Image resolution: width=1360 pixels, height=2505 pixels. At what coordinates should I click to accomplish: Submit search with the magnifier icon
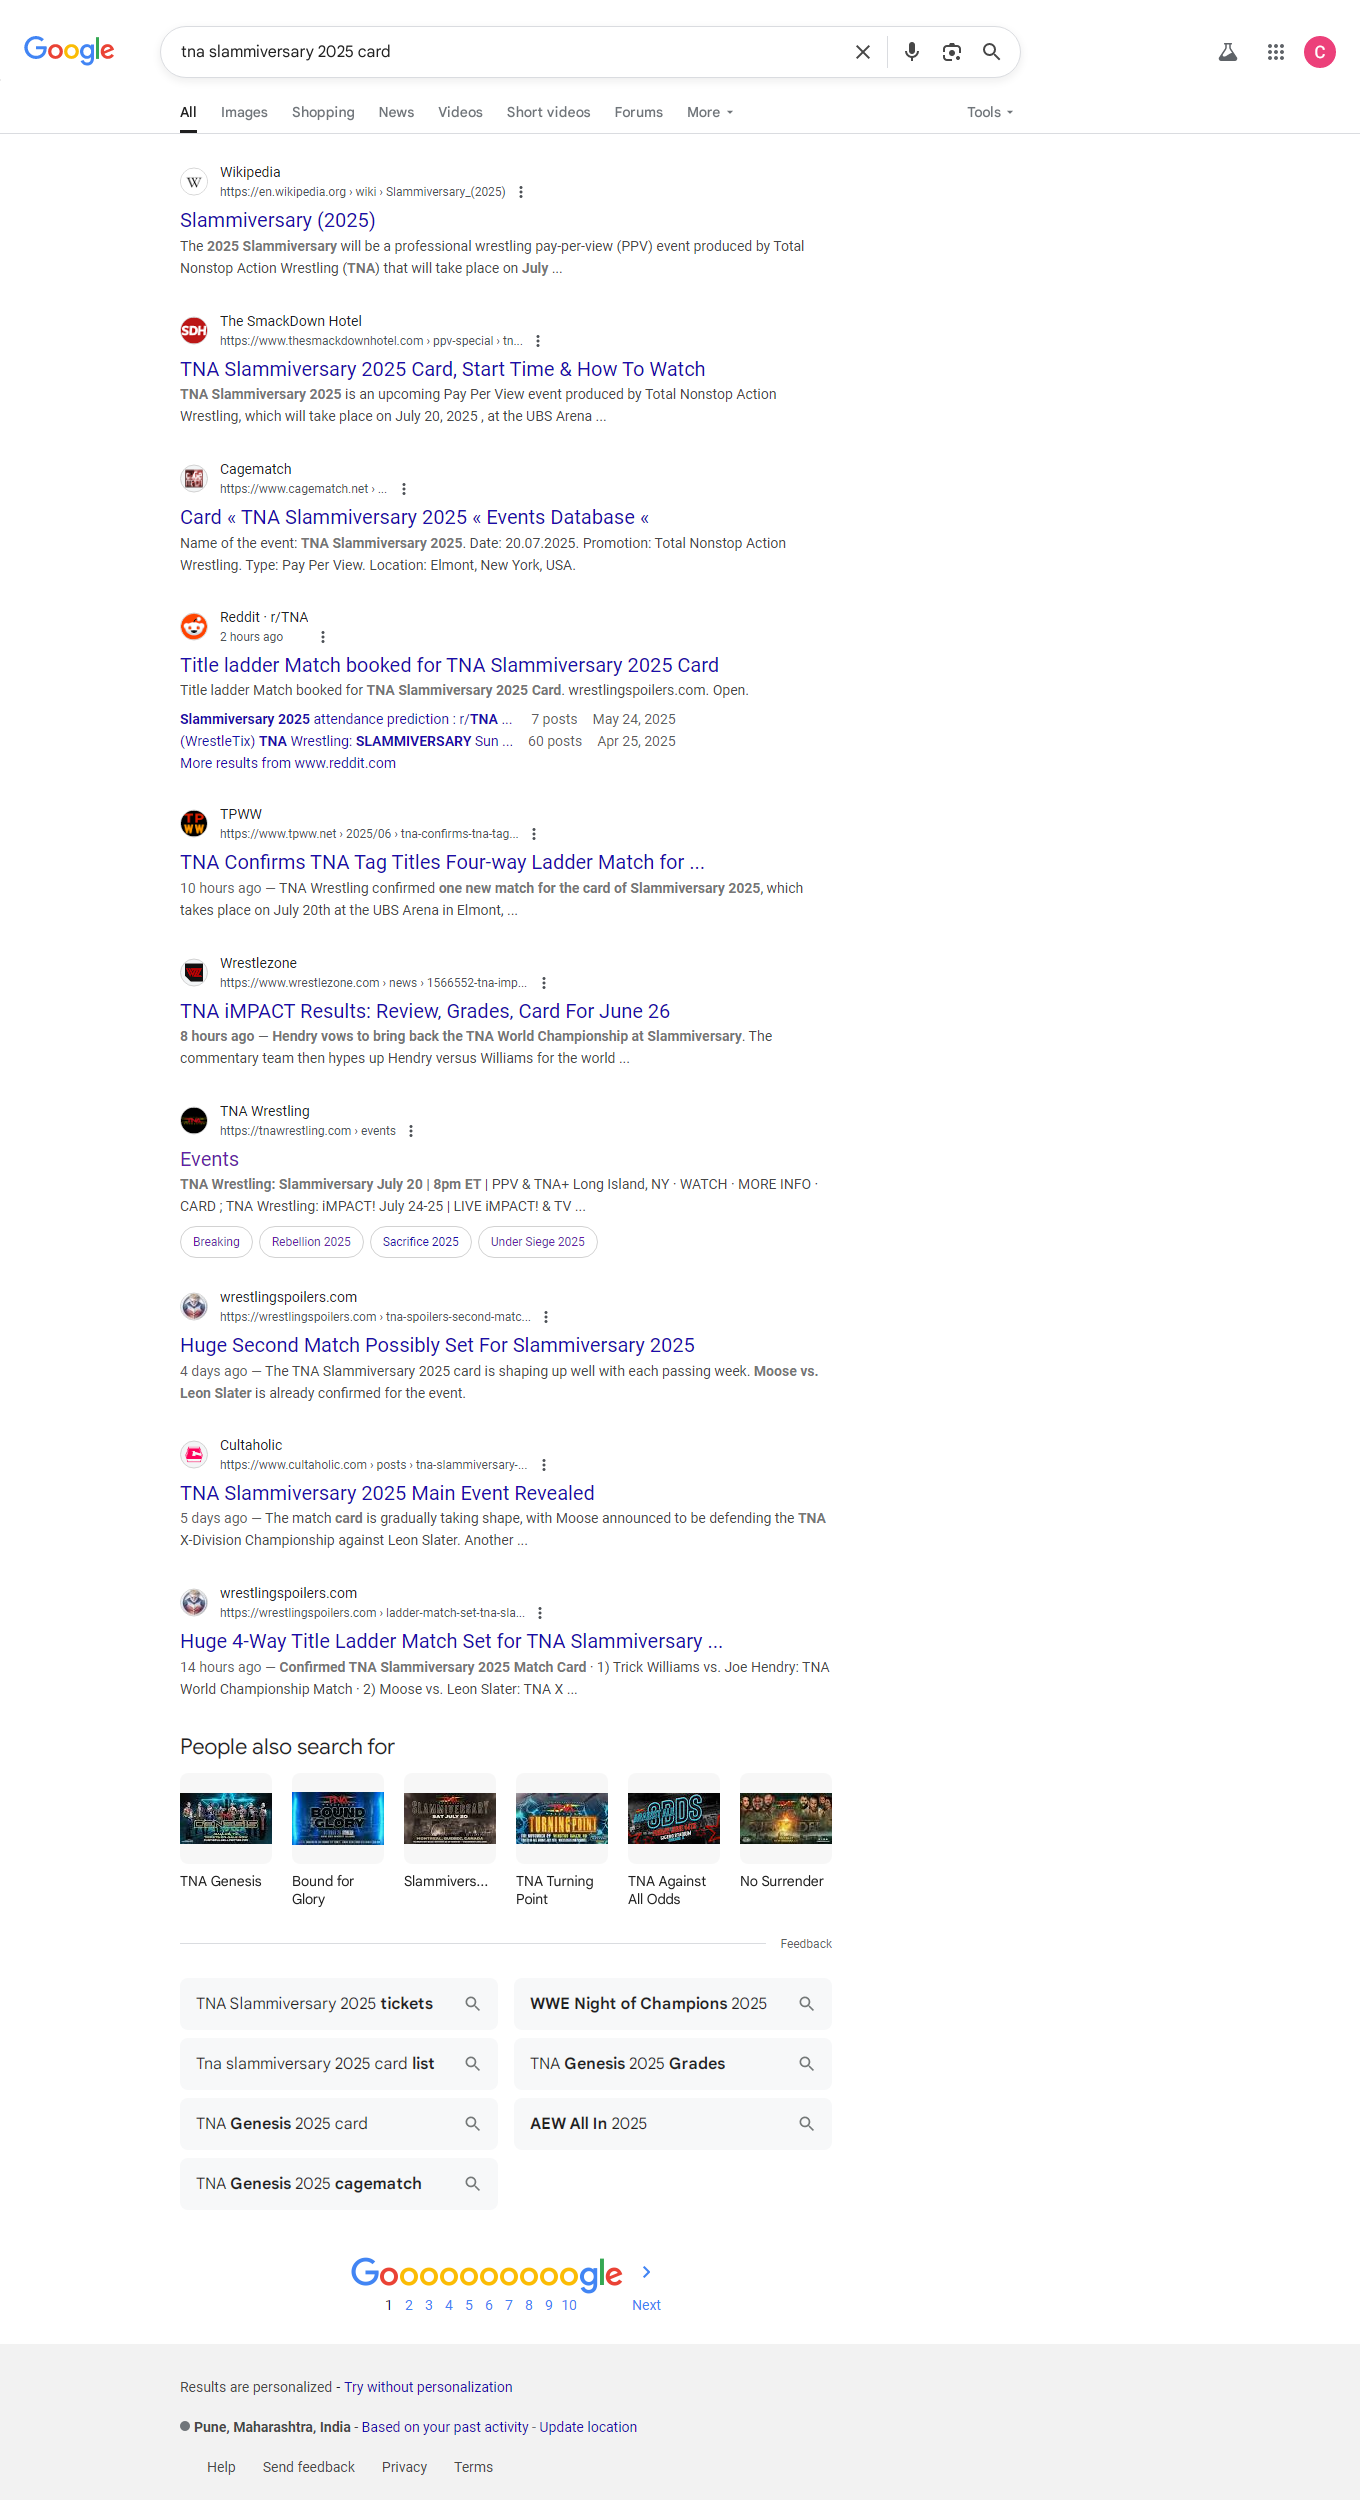pos(991,52)
